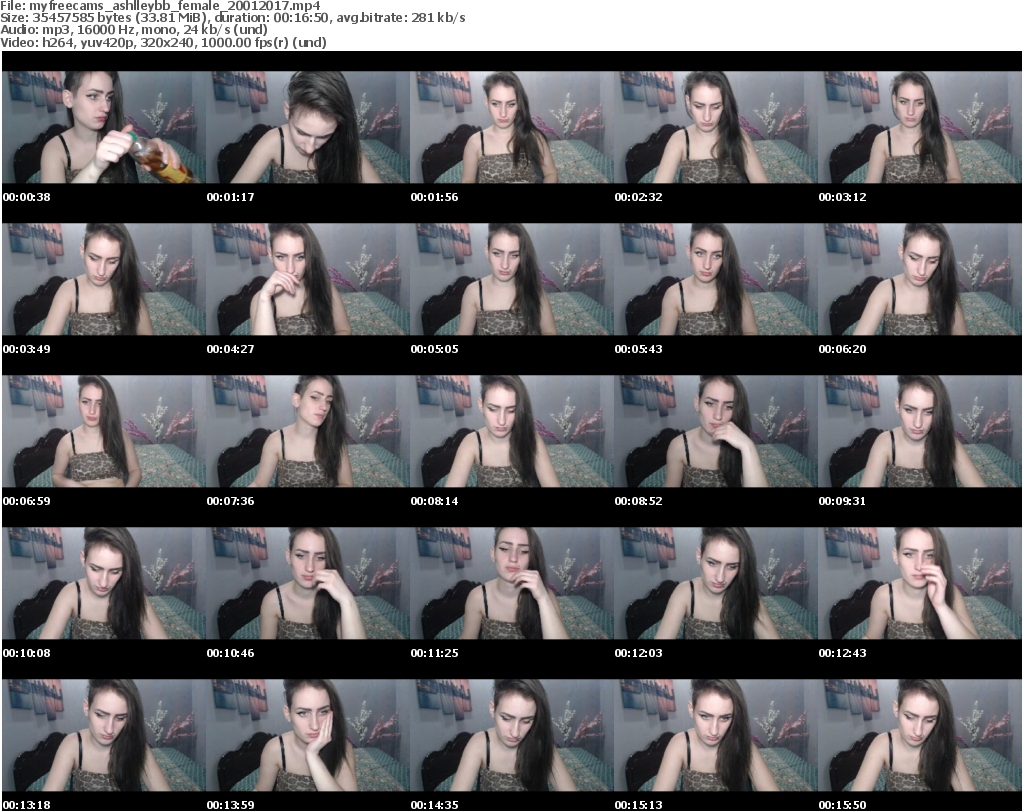This screenshot has width=1024, height=811.
Task: Click the timestamp text 00:02:32
Action: 638,197
